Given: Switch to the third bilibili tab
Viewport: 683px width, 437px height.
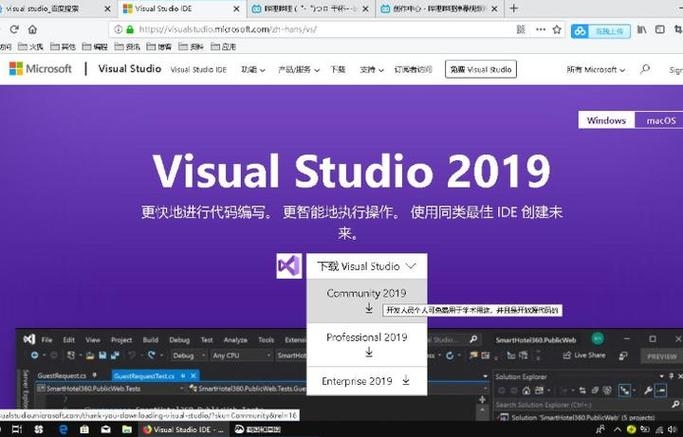Looking at the screenshot, I should coord(311,9).
